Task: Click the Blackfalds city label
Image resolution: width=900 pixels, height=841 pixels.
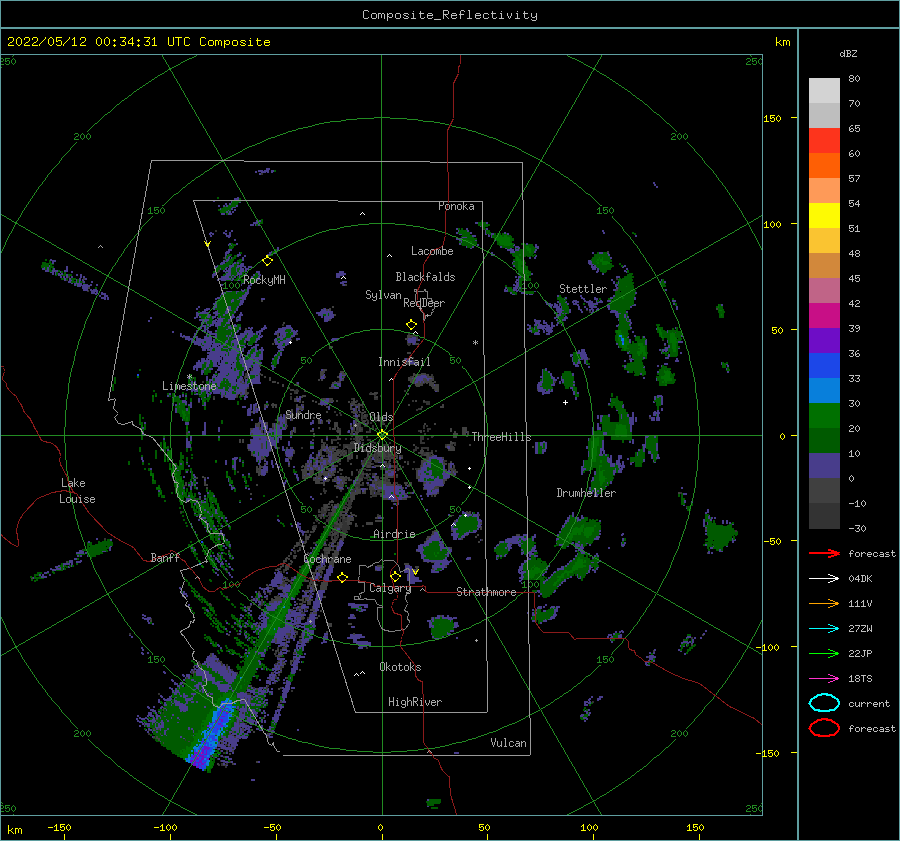Action: (x=425, y=277)
